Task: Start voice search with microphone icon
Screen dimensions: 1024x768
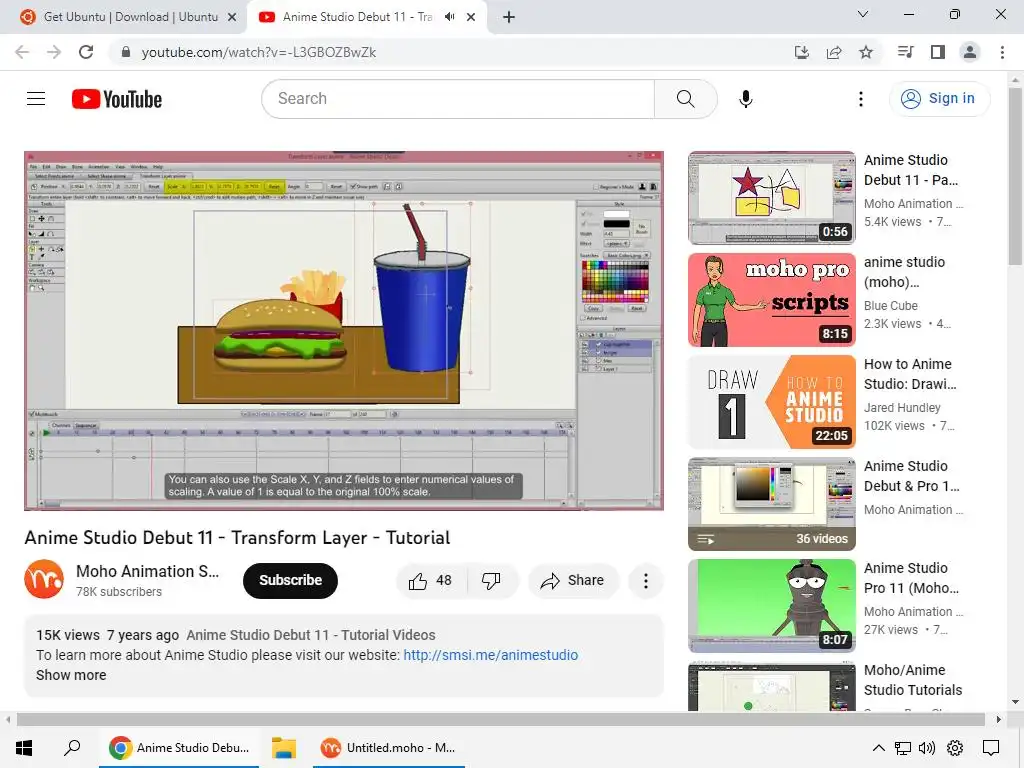Action: 745,99
